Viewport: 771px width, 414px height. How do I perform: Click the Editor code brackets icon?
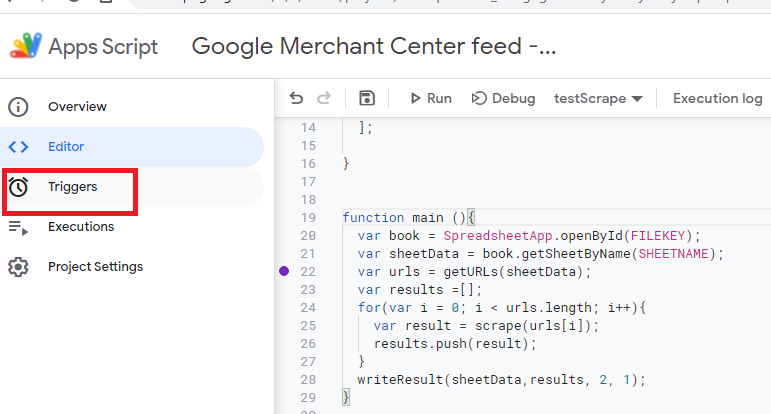pos(18,147)
